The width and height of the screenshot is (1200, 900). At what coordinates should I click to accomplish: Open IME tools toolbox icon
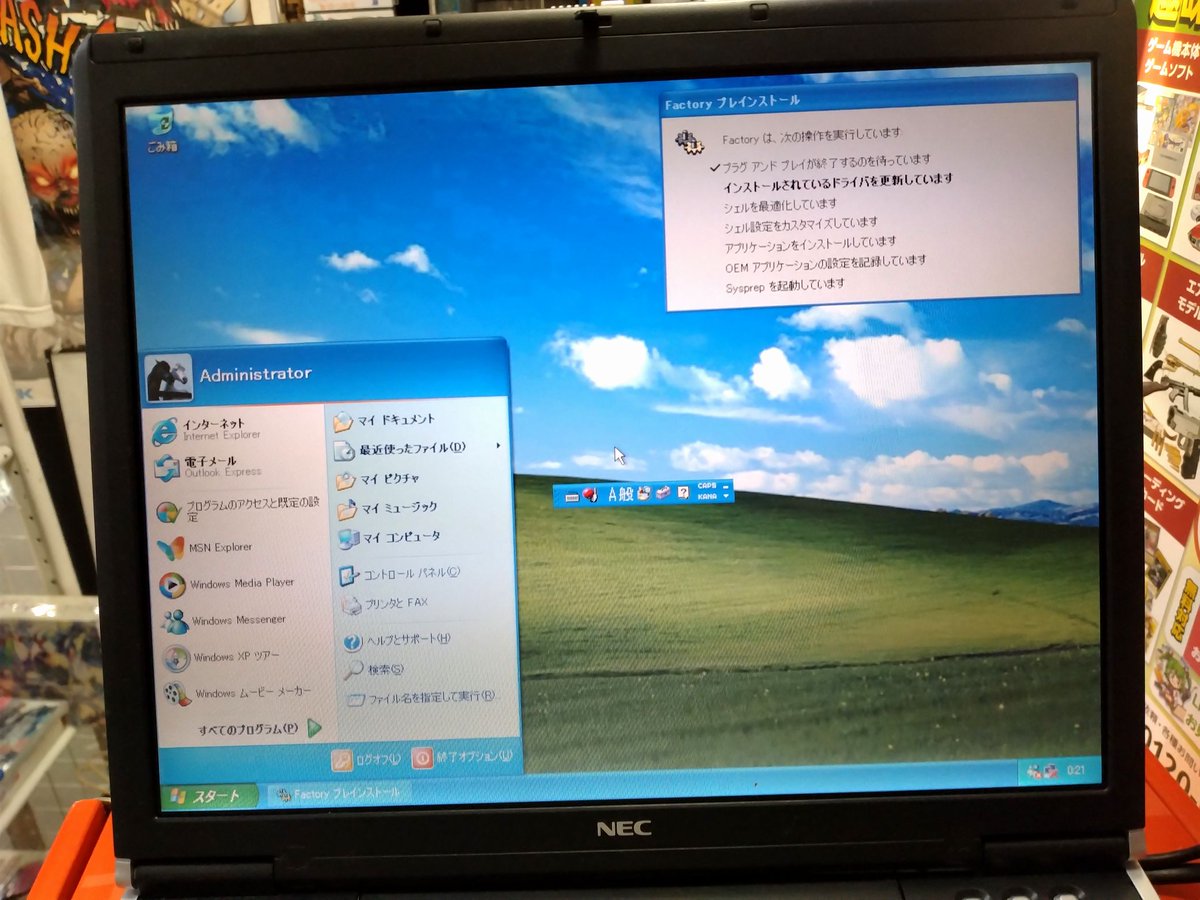coord(663,492)
